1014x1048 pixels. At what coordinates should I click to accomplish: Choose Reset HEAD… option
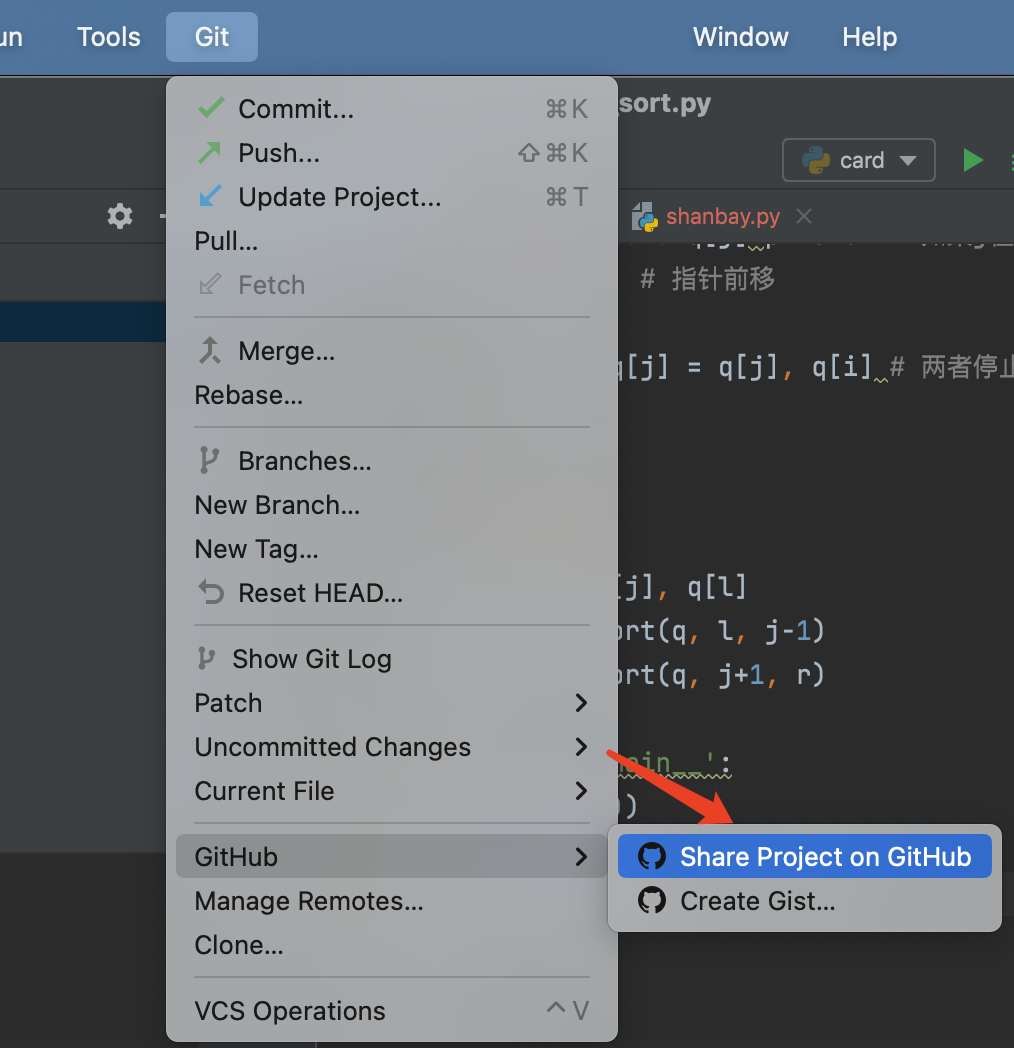click(320, 593)
